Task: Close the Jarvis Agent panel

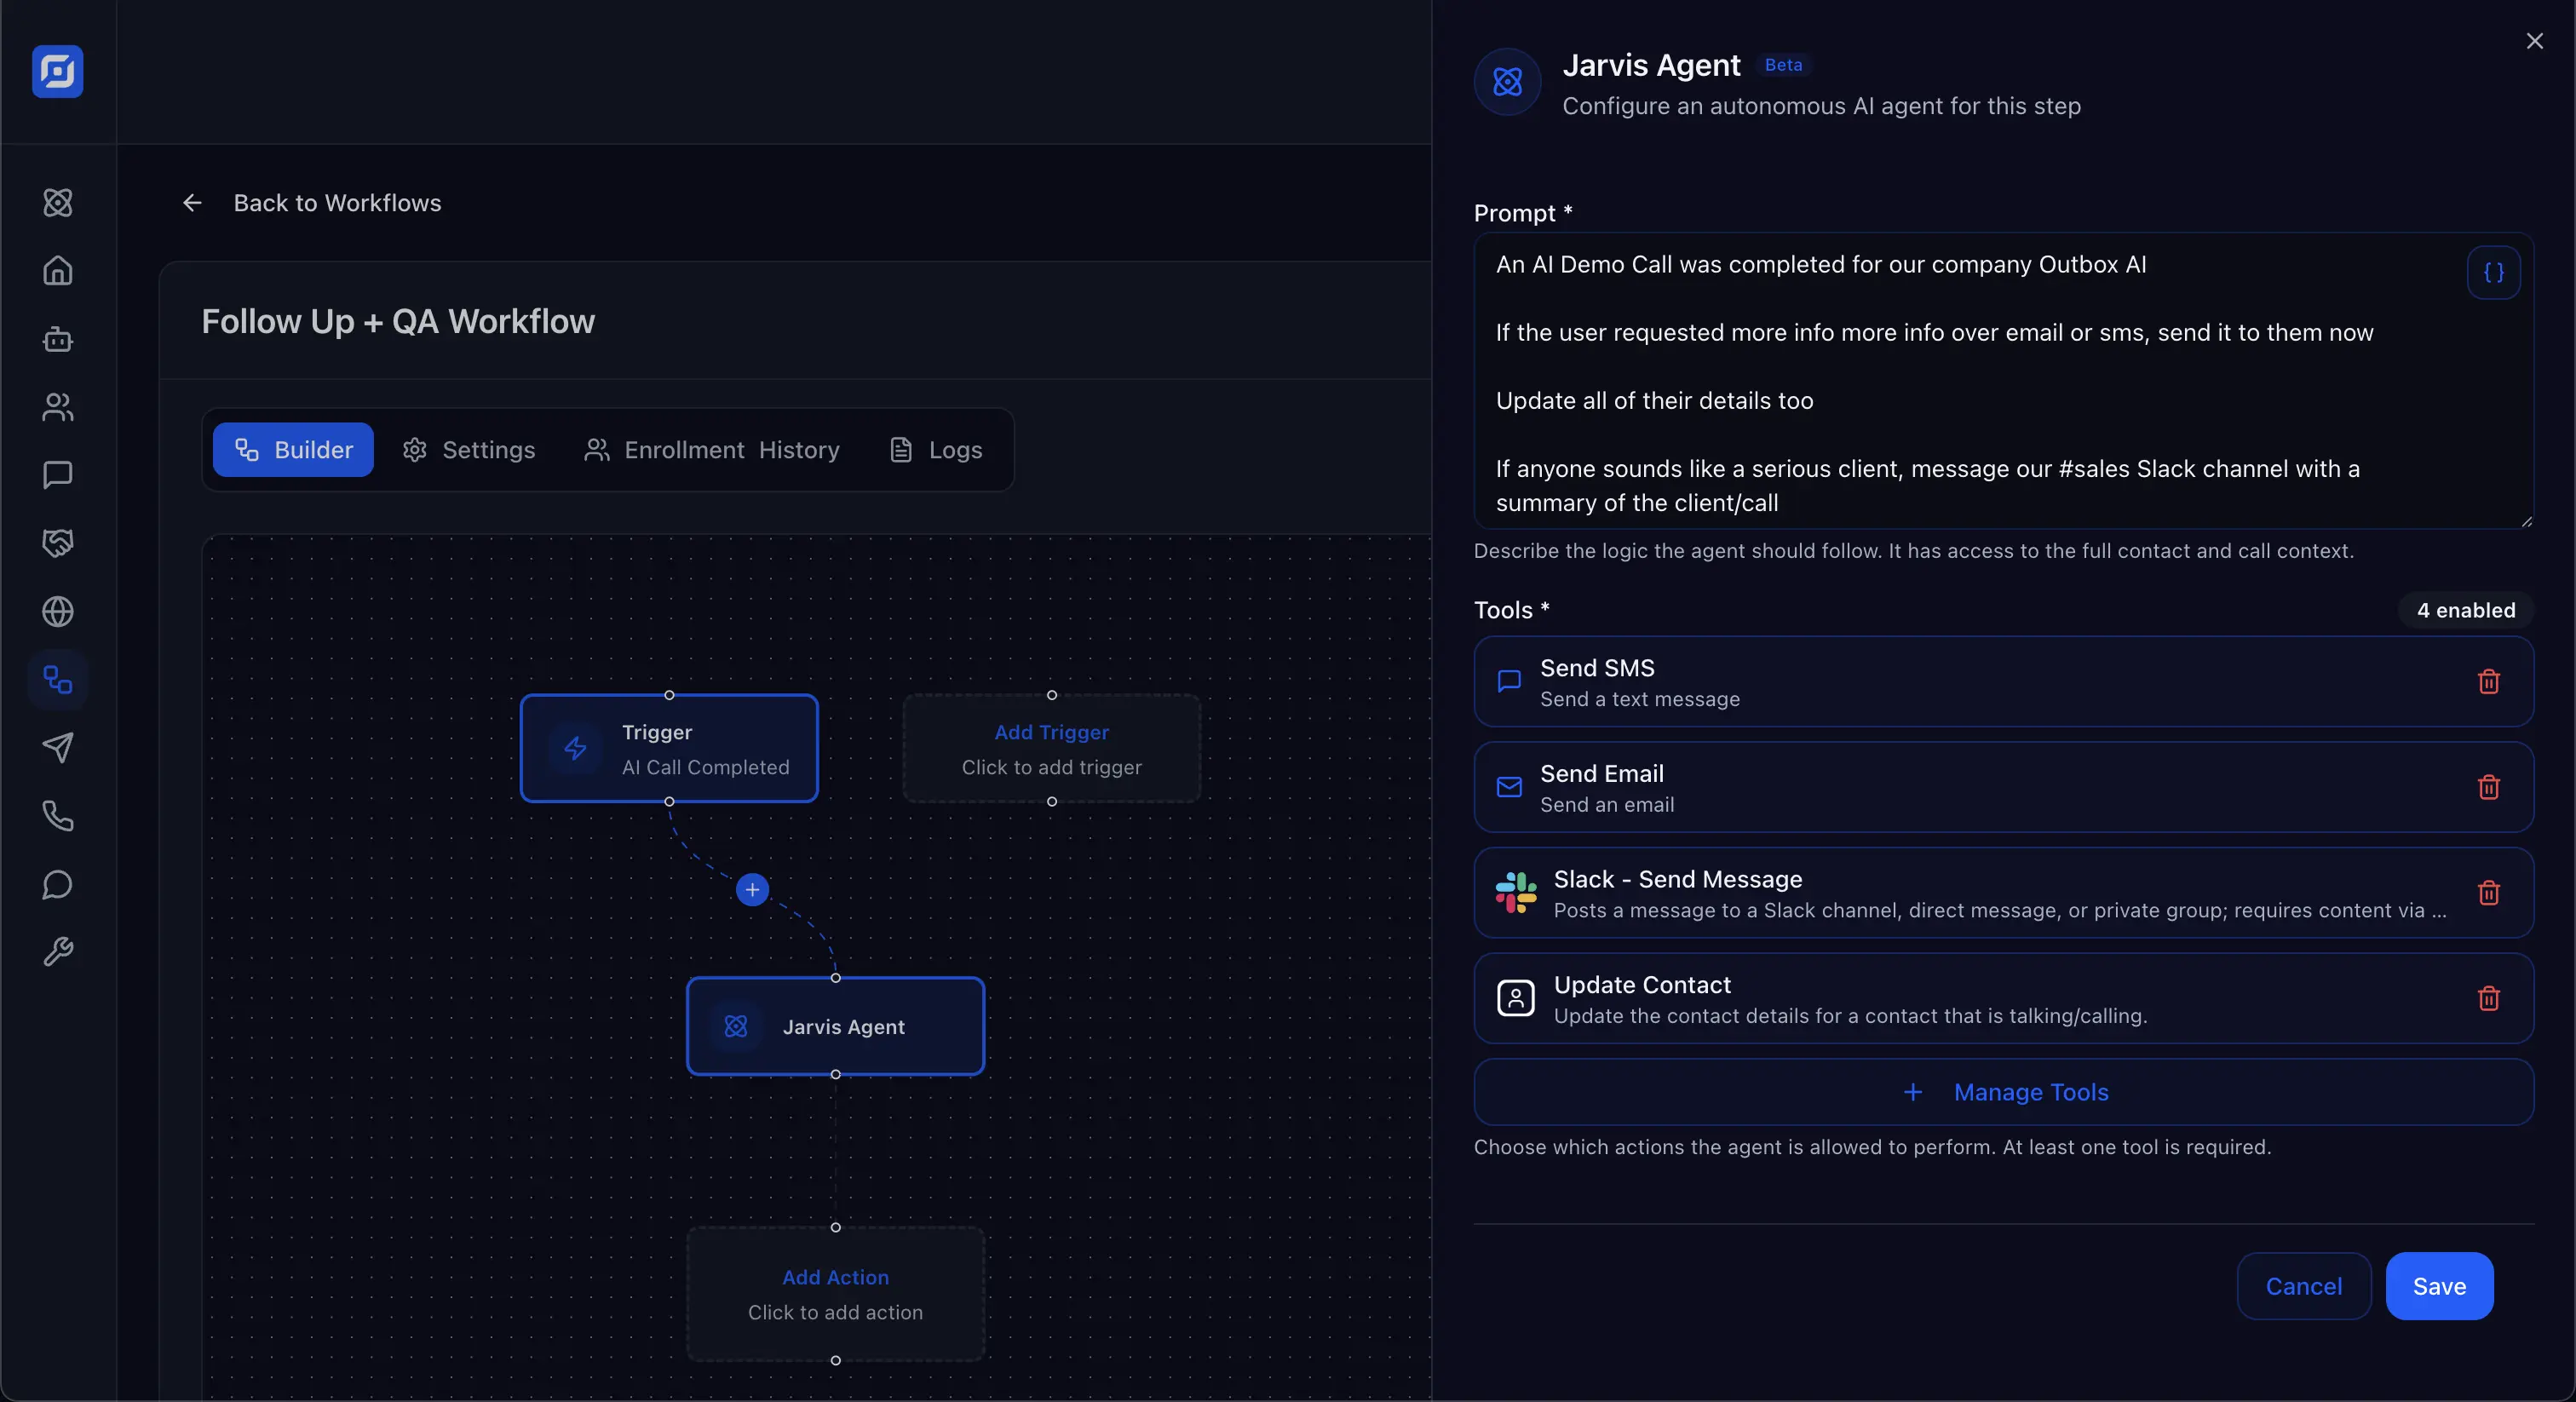Action: 2534,41
